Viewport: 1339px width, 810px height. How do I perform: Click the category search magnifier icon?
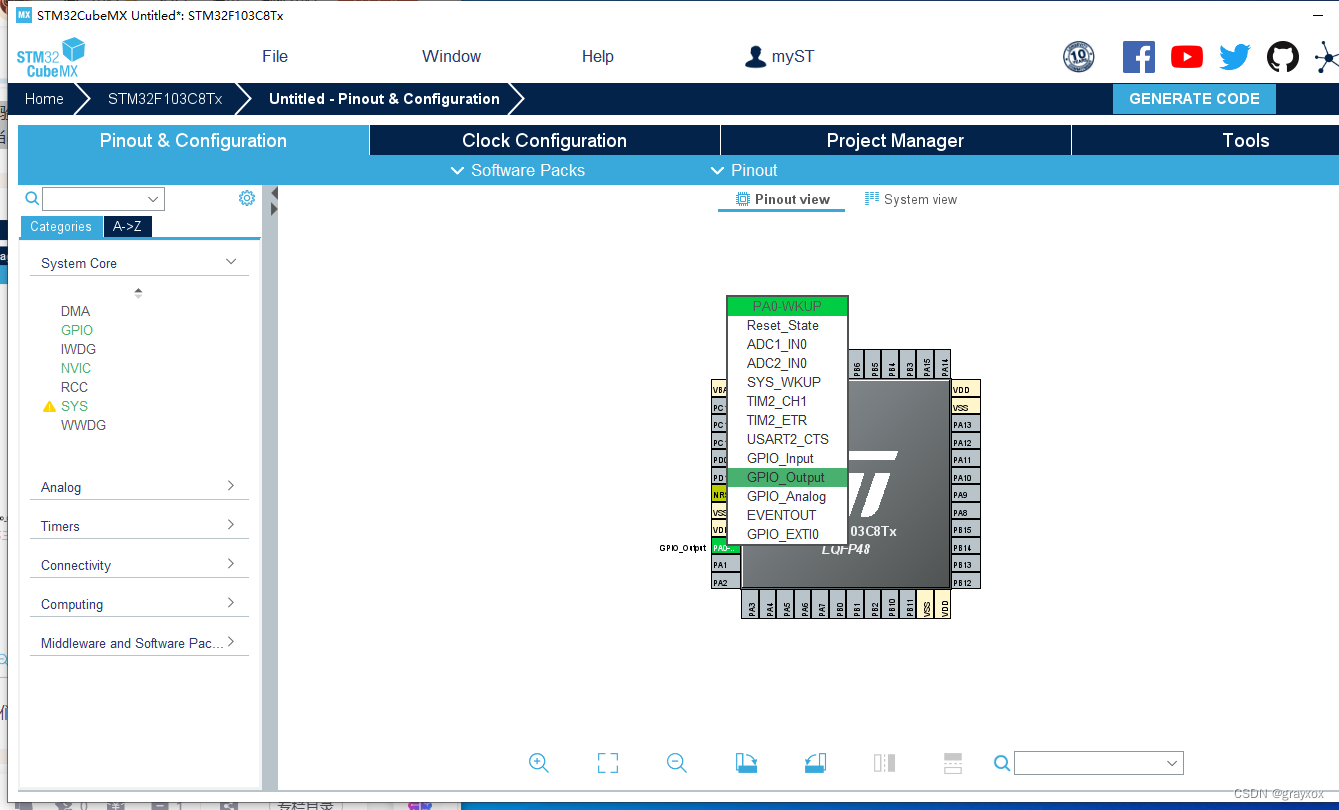[32, 198]
